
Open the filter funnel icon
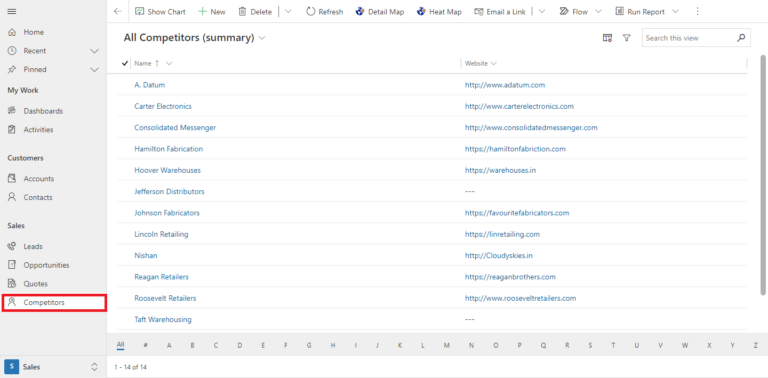coord(626,38)
